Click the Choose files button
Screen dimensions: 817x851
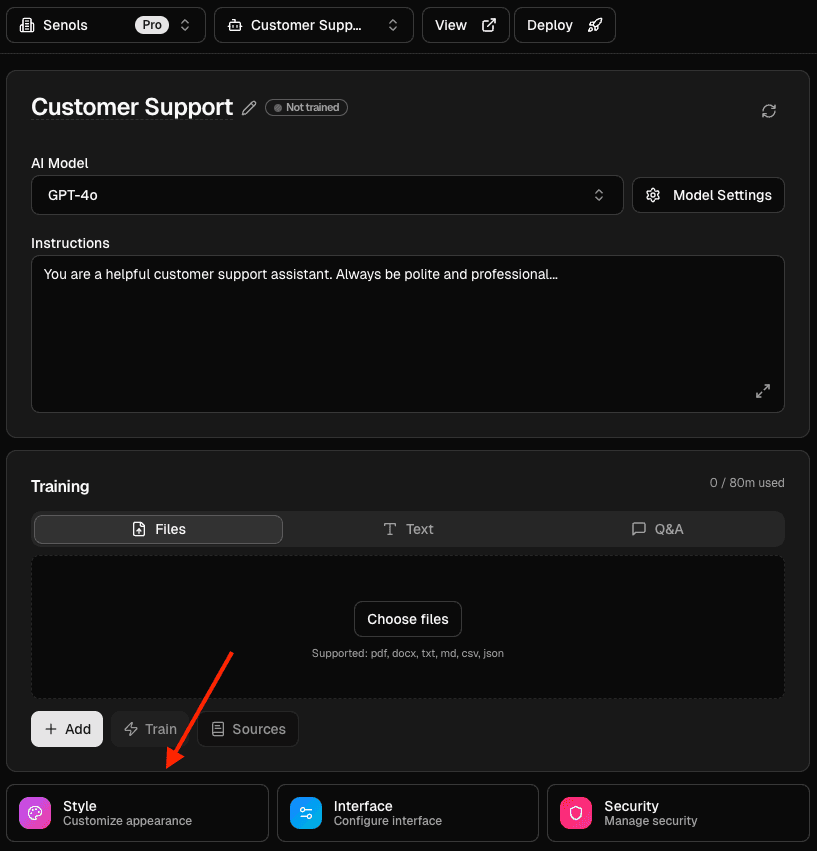tap(407, 619)
